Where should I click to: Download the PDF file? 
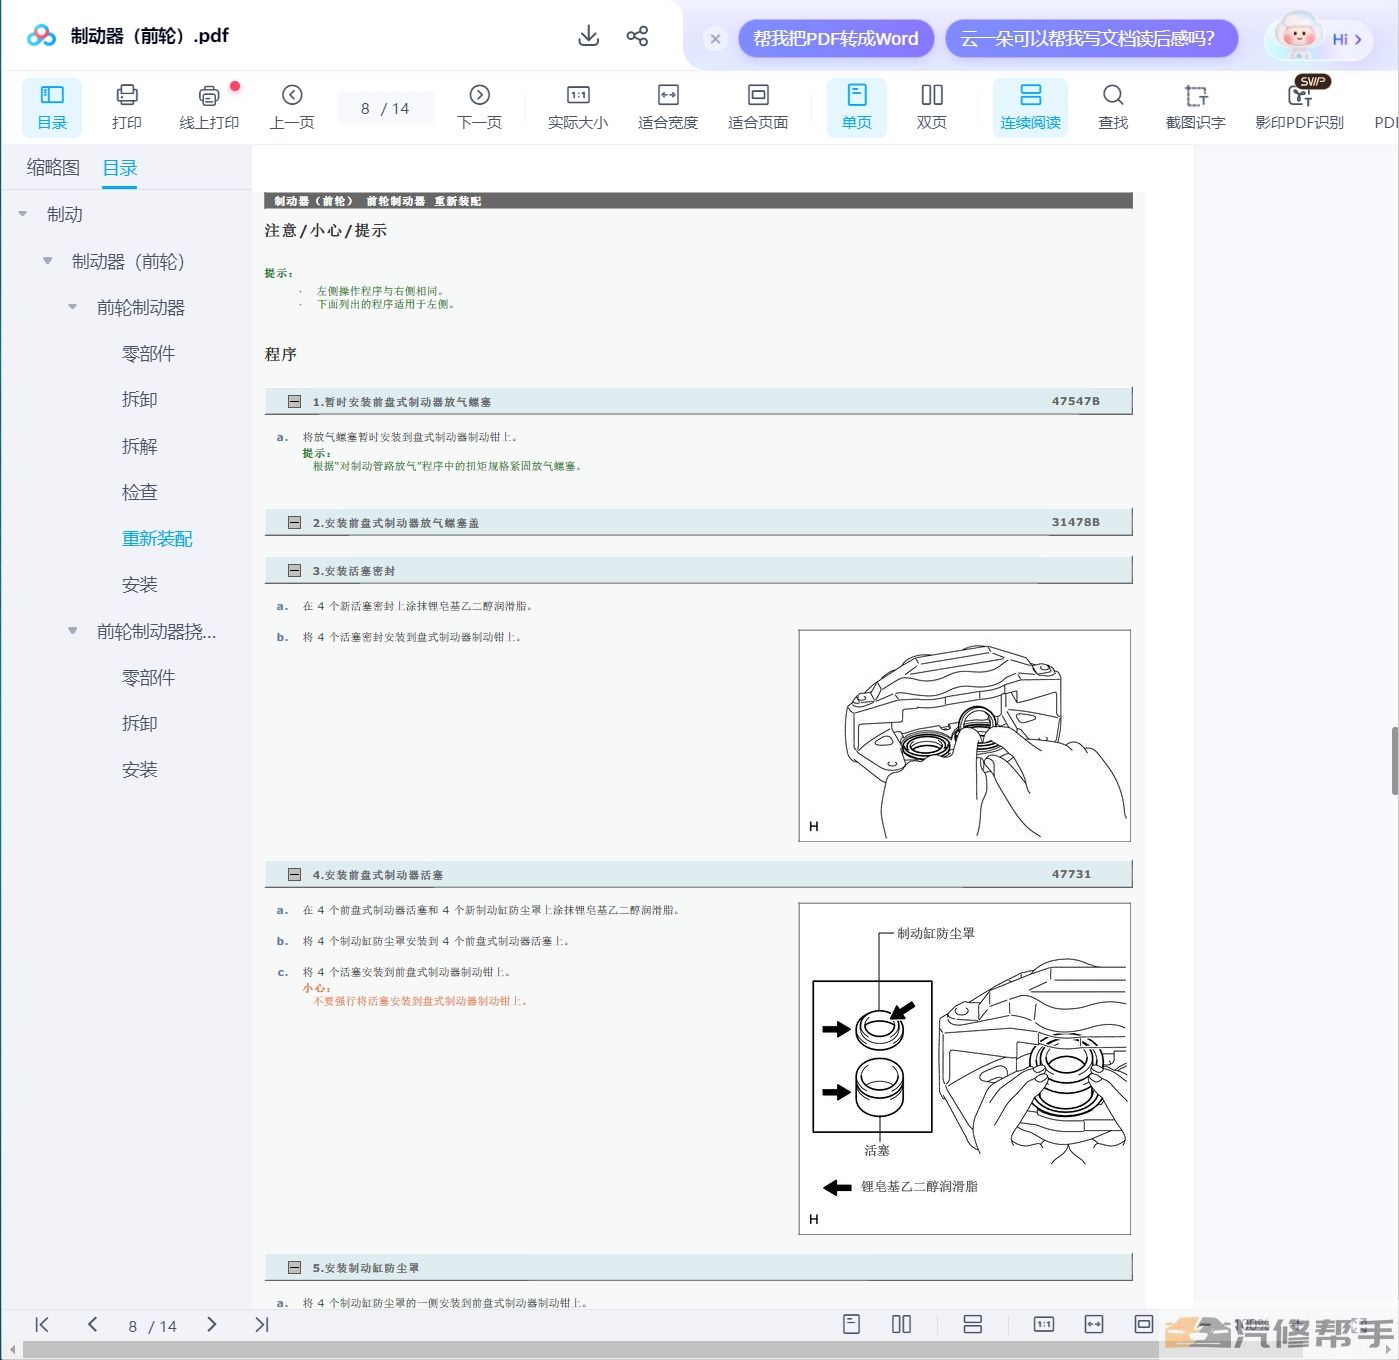click(589, 36)
